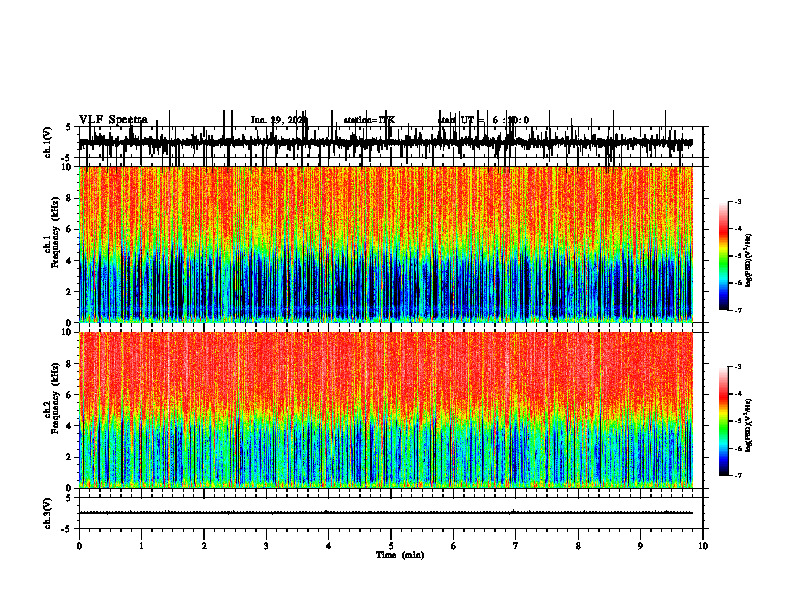
Task: Click the ch.2 colorbar next to the lower spectrogram
Action: coord(724,421)
